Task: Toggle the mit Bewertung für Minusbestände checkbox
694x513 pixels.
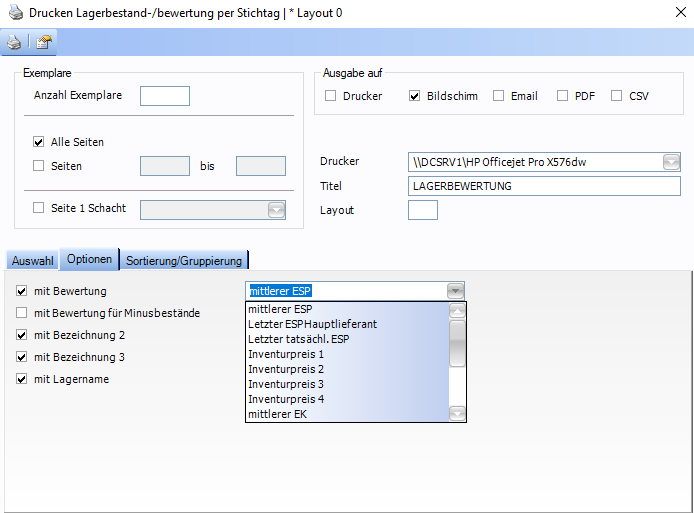Action: coord(22,313)
